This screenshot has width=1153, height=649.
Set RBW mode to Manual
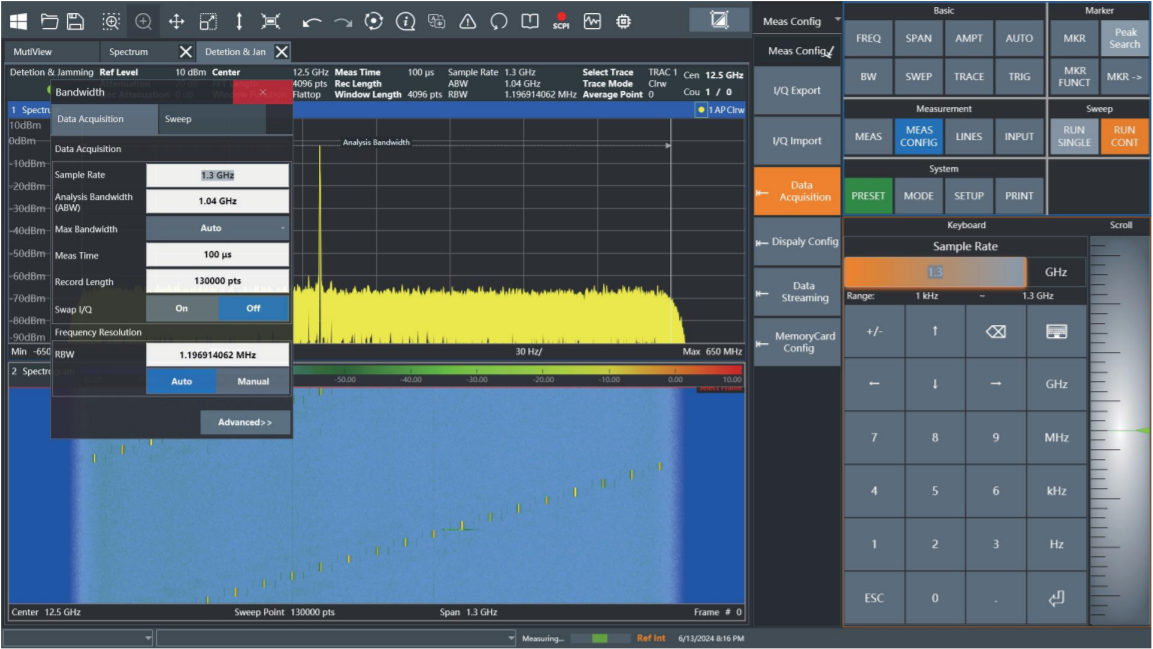253,381
